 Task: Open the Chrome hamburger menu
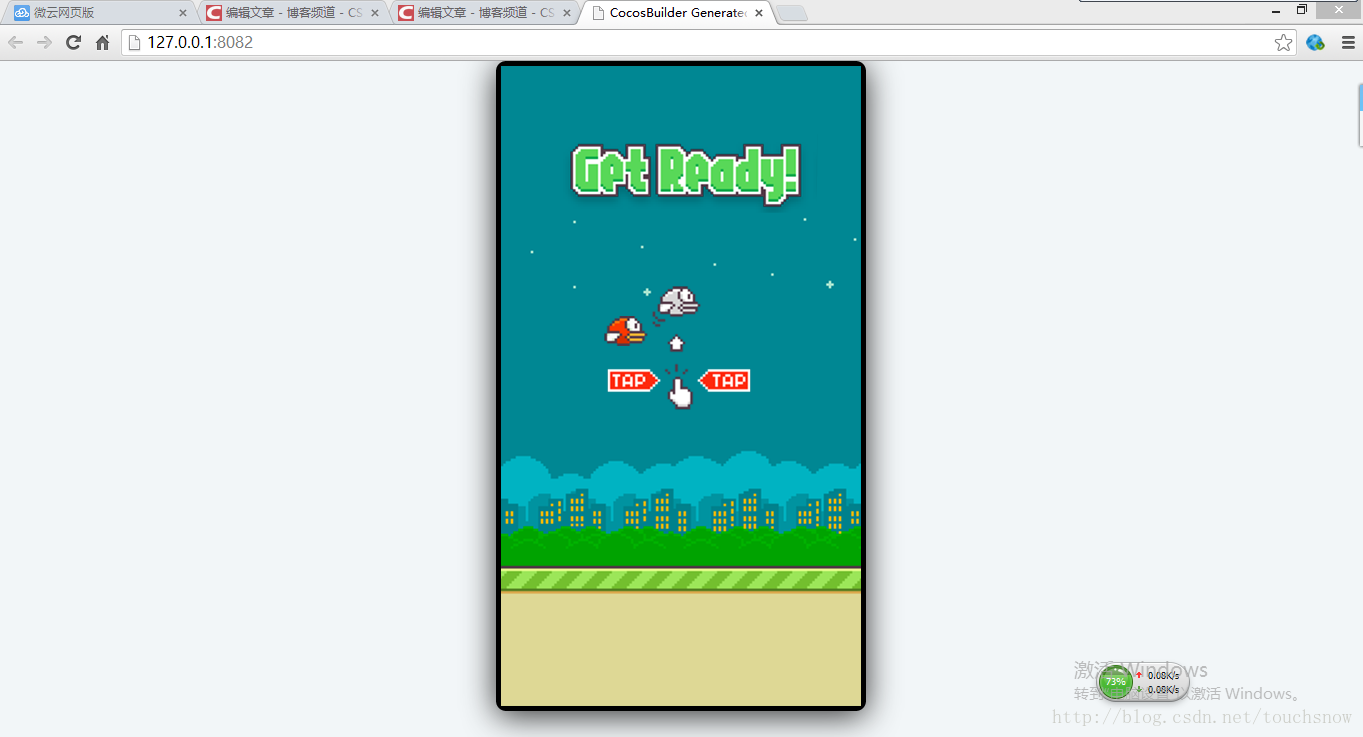click(x=1347, y=42)
